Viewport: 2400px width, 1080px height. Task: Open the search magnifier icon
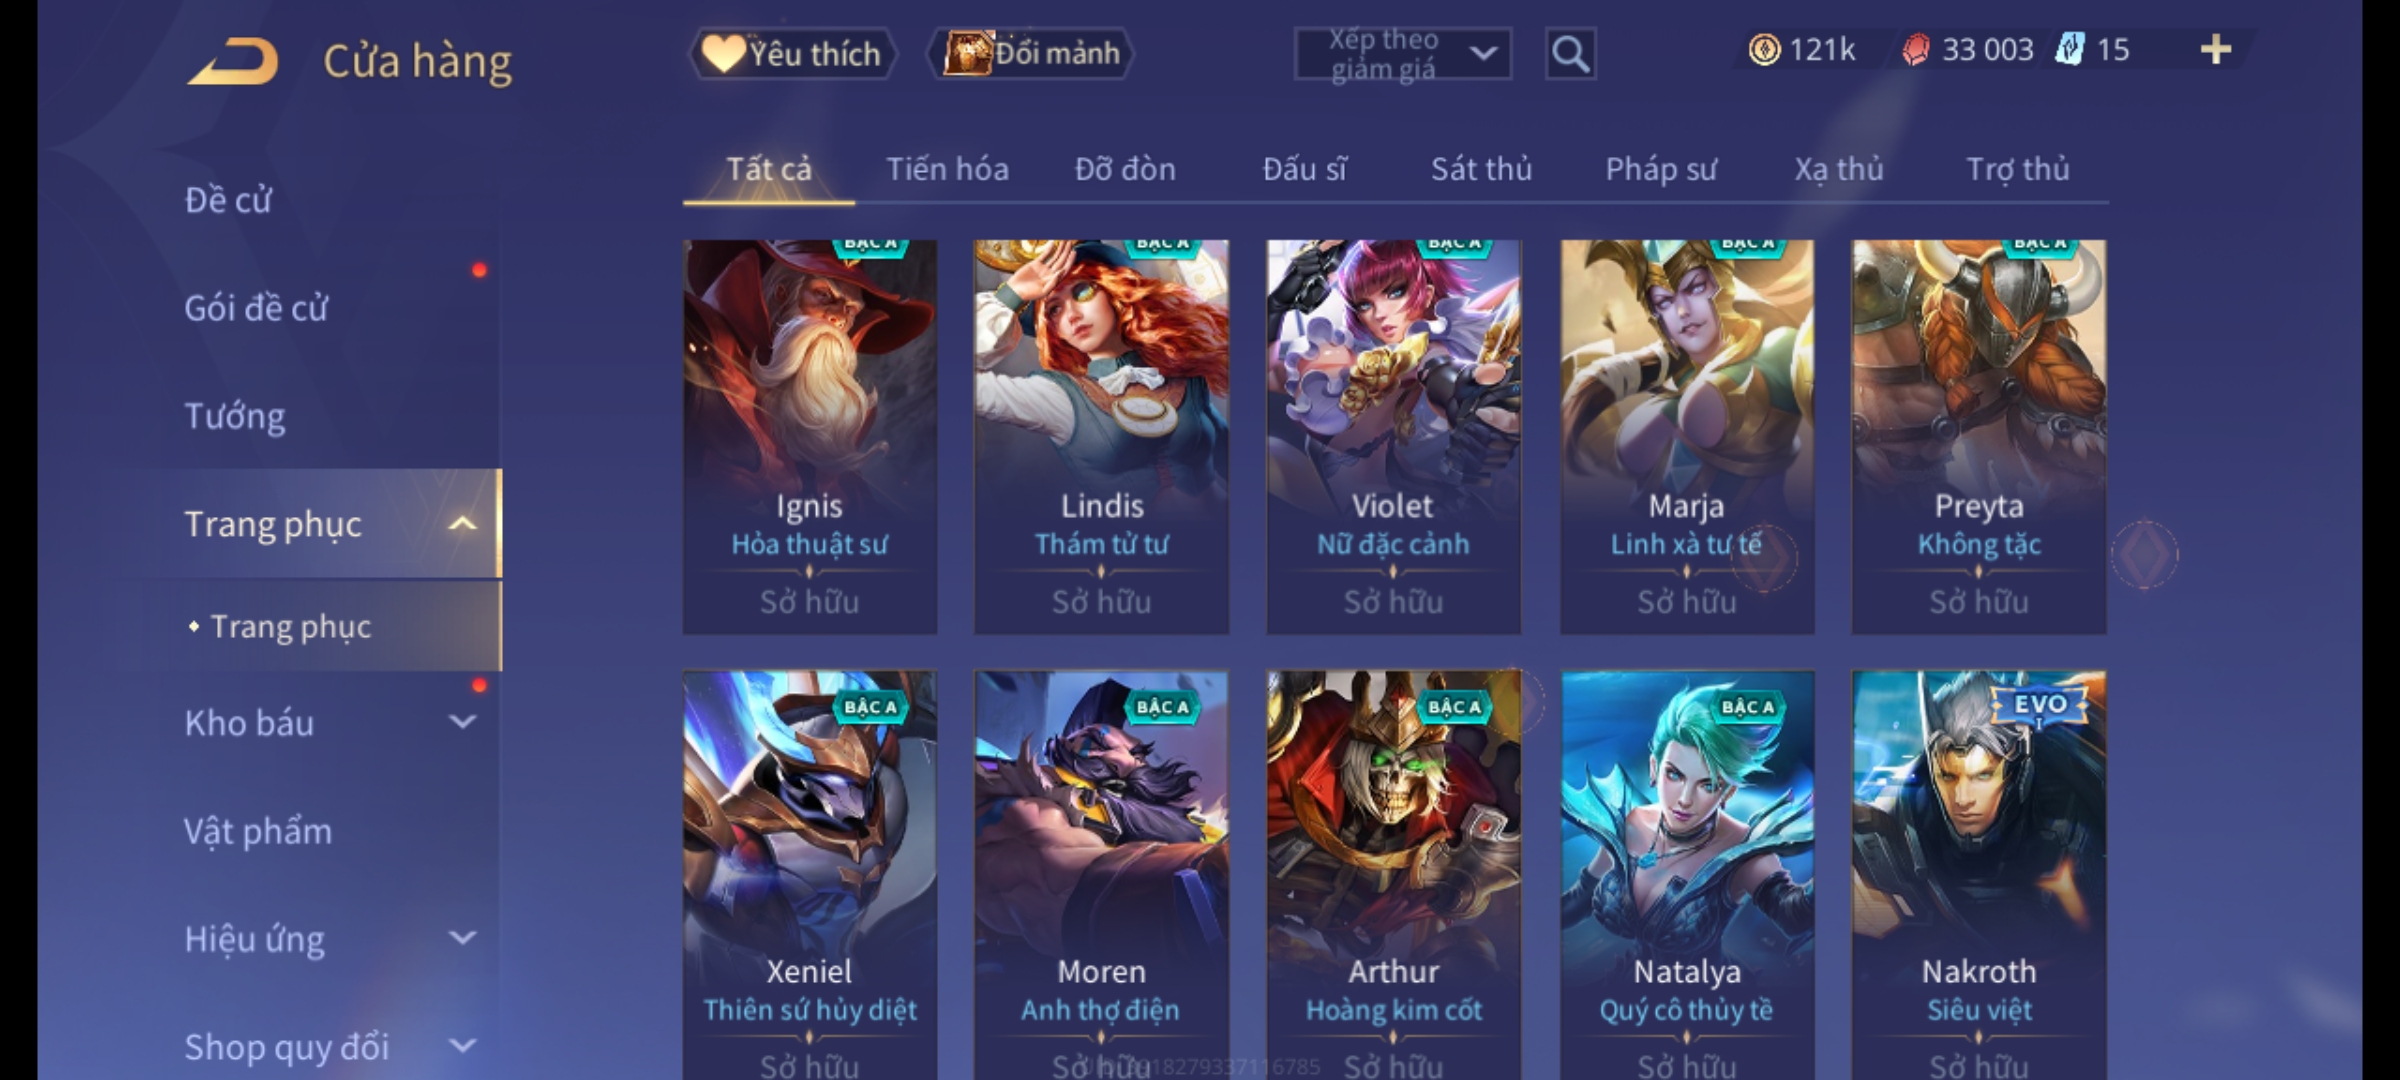pos(1570,54)
